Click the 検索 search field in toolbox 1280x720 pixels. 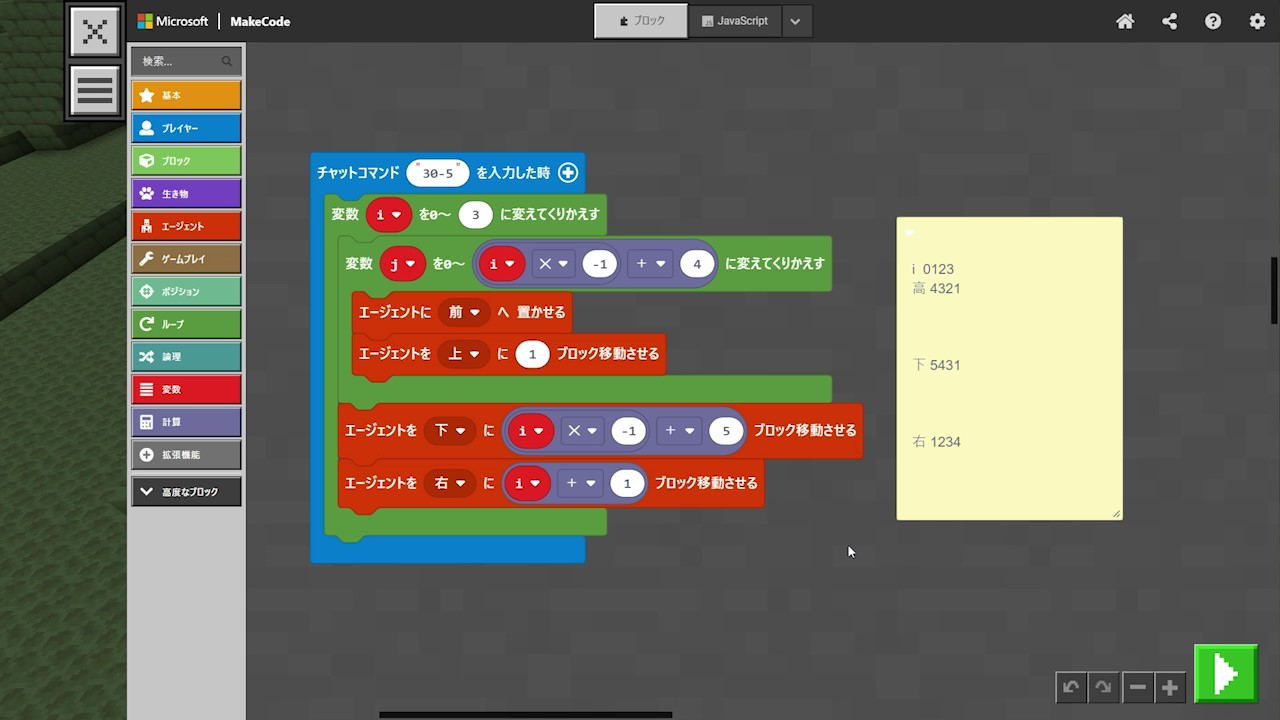click(180, 61)
